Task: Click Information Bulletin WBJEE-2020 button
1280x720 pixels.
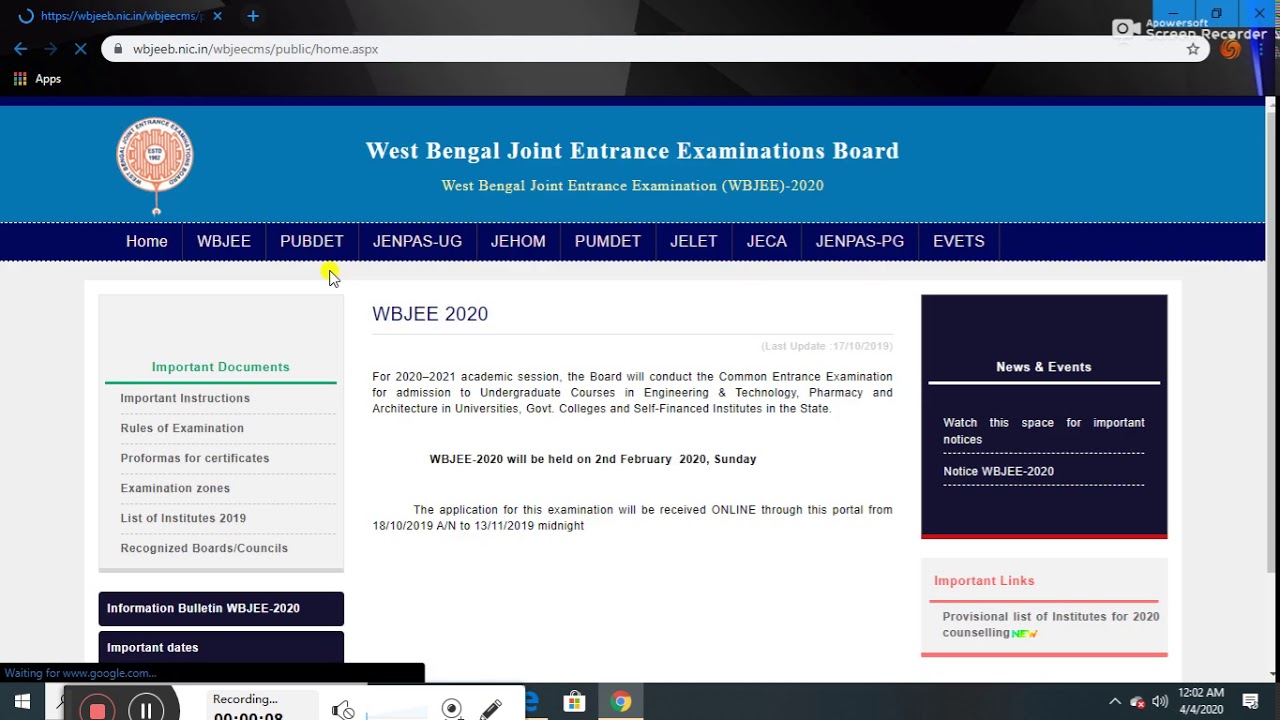Action: (221, 608)
